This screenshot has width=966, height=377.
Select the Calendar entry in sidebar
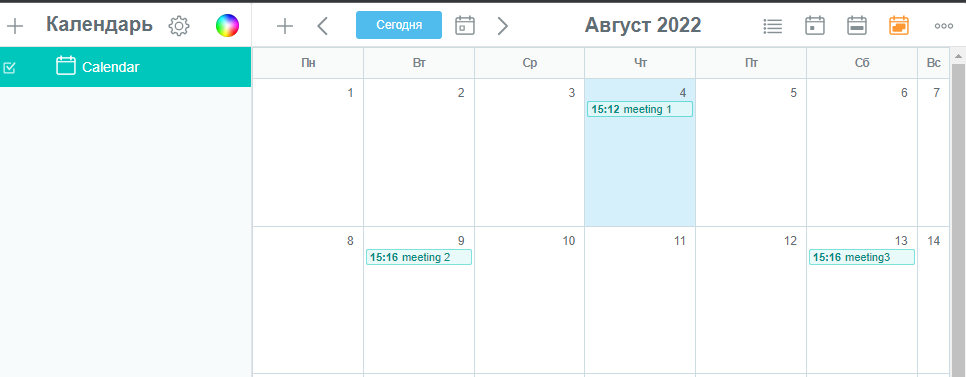coord(126,67)
